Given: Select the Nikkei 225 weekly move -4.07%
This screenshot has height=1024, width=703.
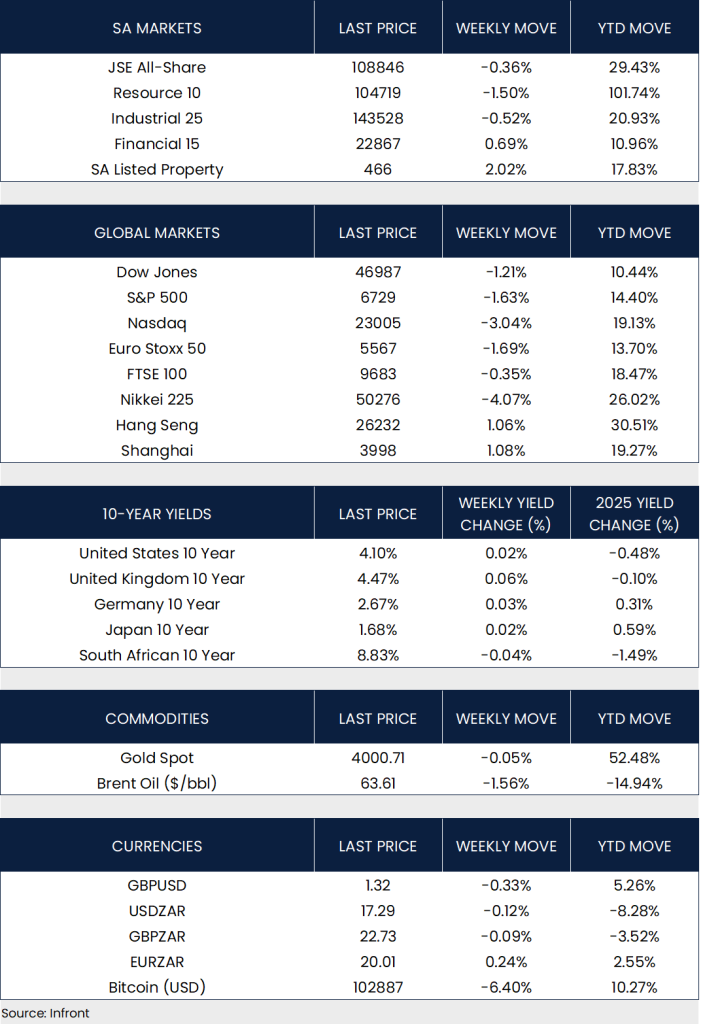Looking at the screenshot, I should 506,399.
